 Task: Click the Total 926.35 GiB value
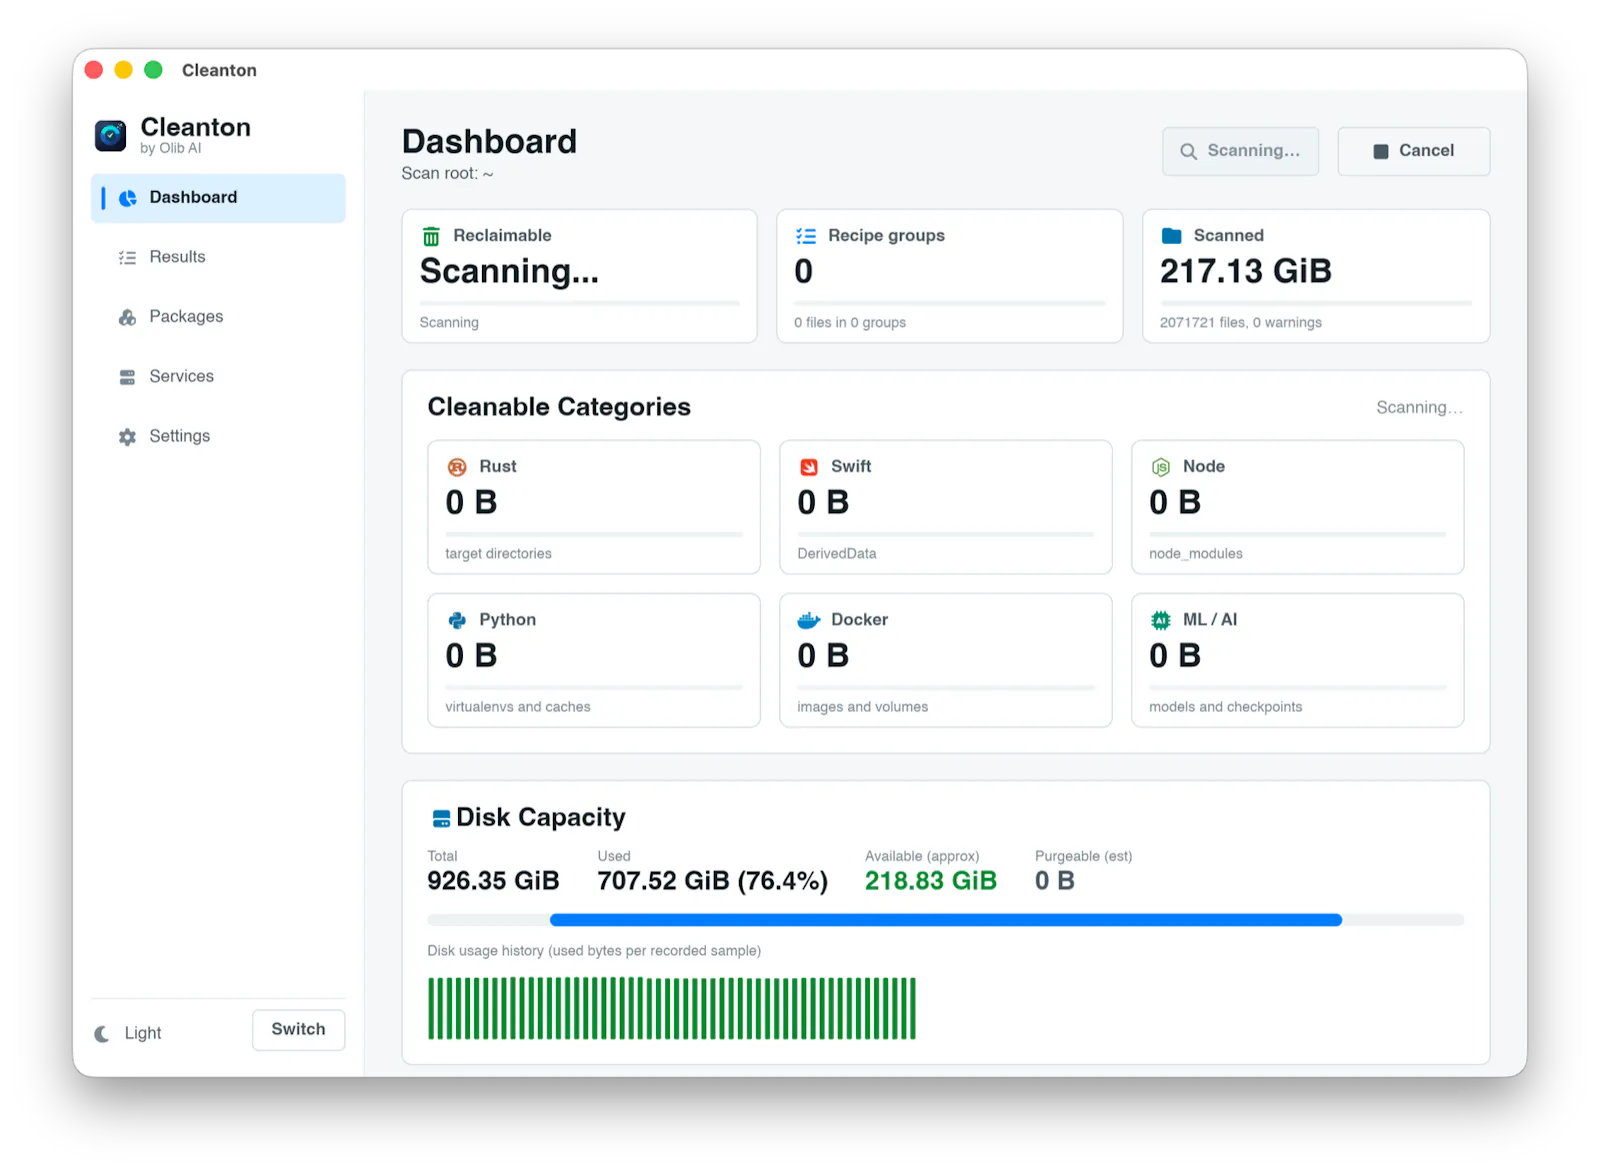click(493, 881)
